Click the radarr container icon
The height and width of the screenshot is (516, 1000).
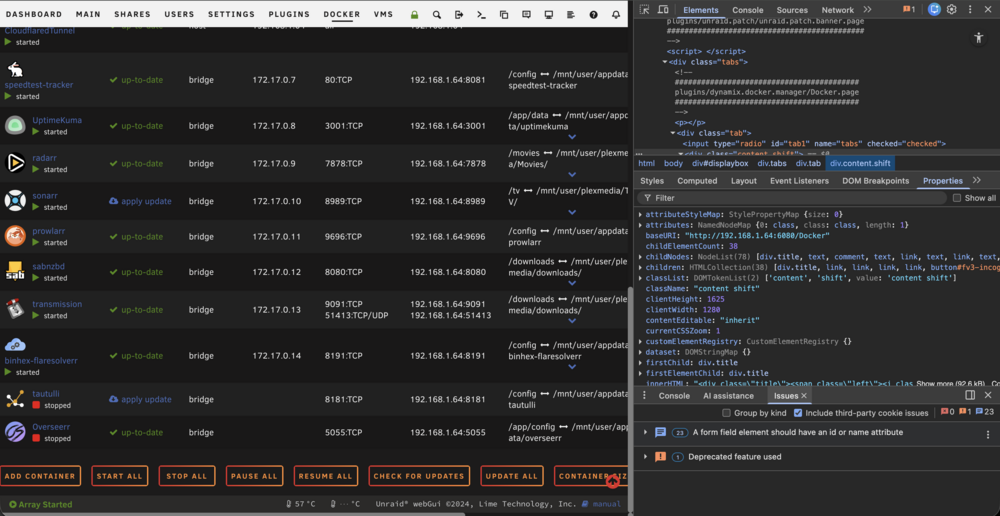pyautogui.click(x=15, y=163)
